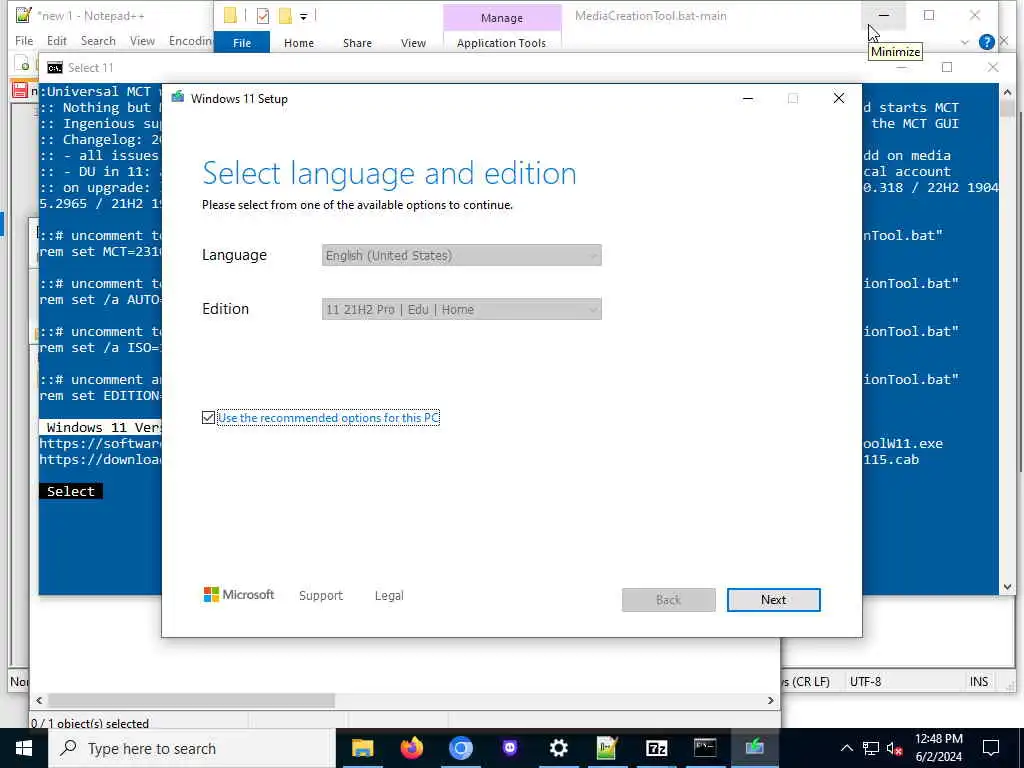The image size is (1024, 768).
Task: Click the taskbar search box
Action: click(191, 748)
